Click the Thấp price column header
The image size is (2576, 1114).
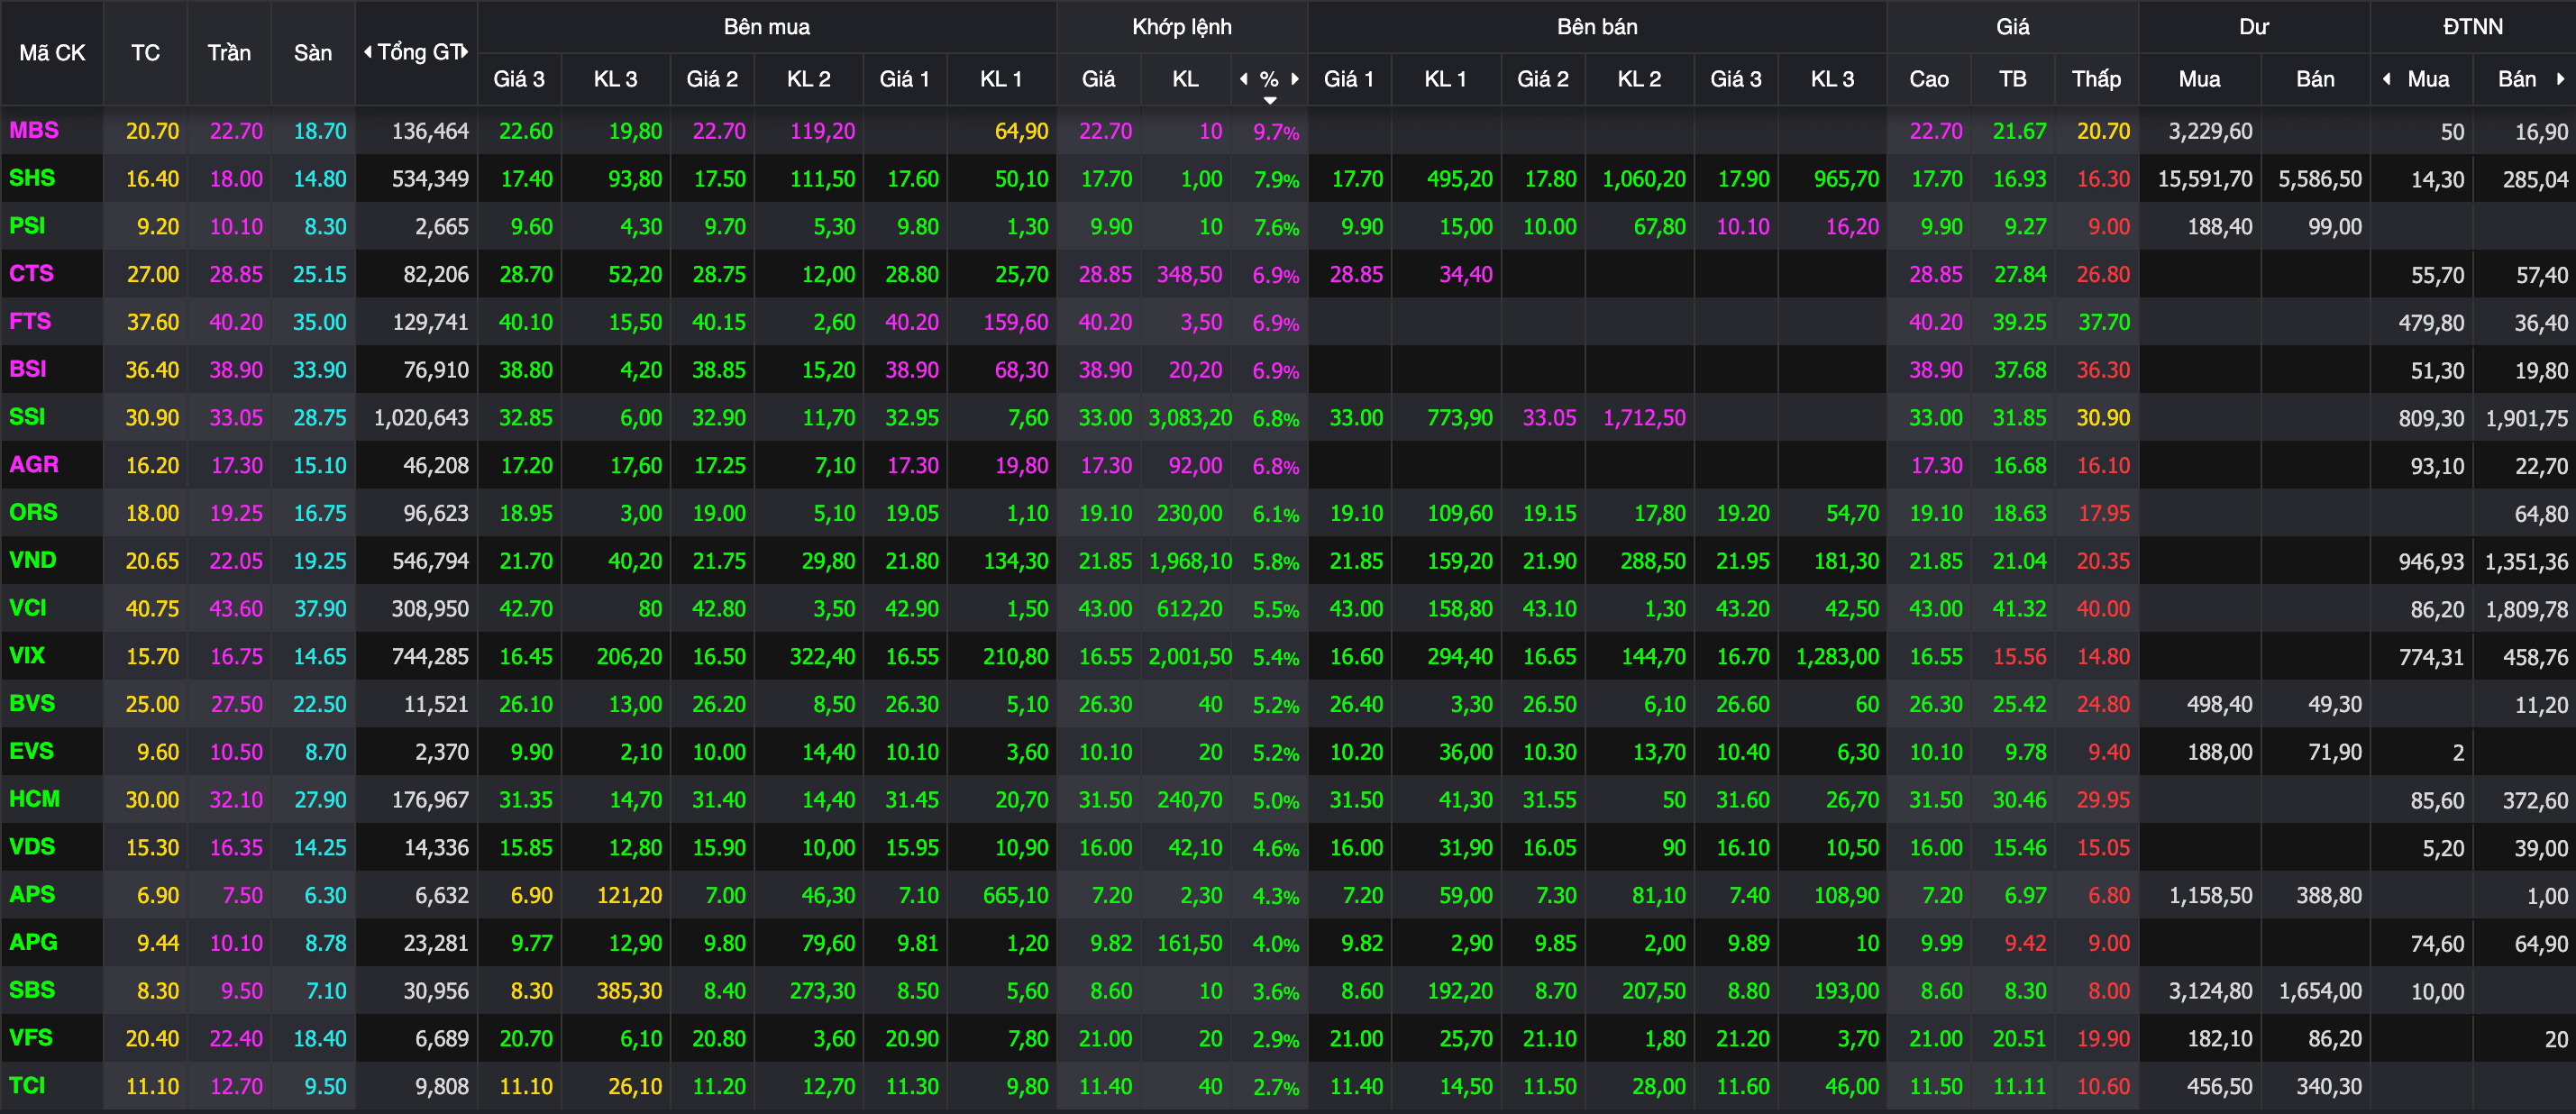(x=2096, y=79)
